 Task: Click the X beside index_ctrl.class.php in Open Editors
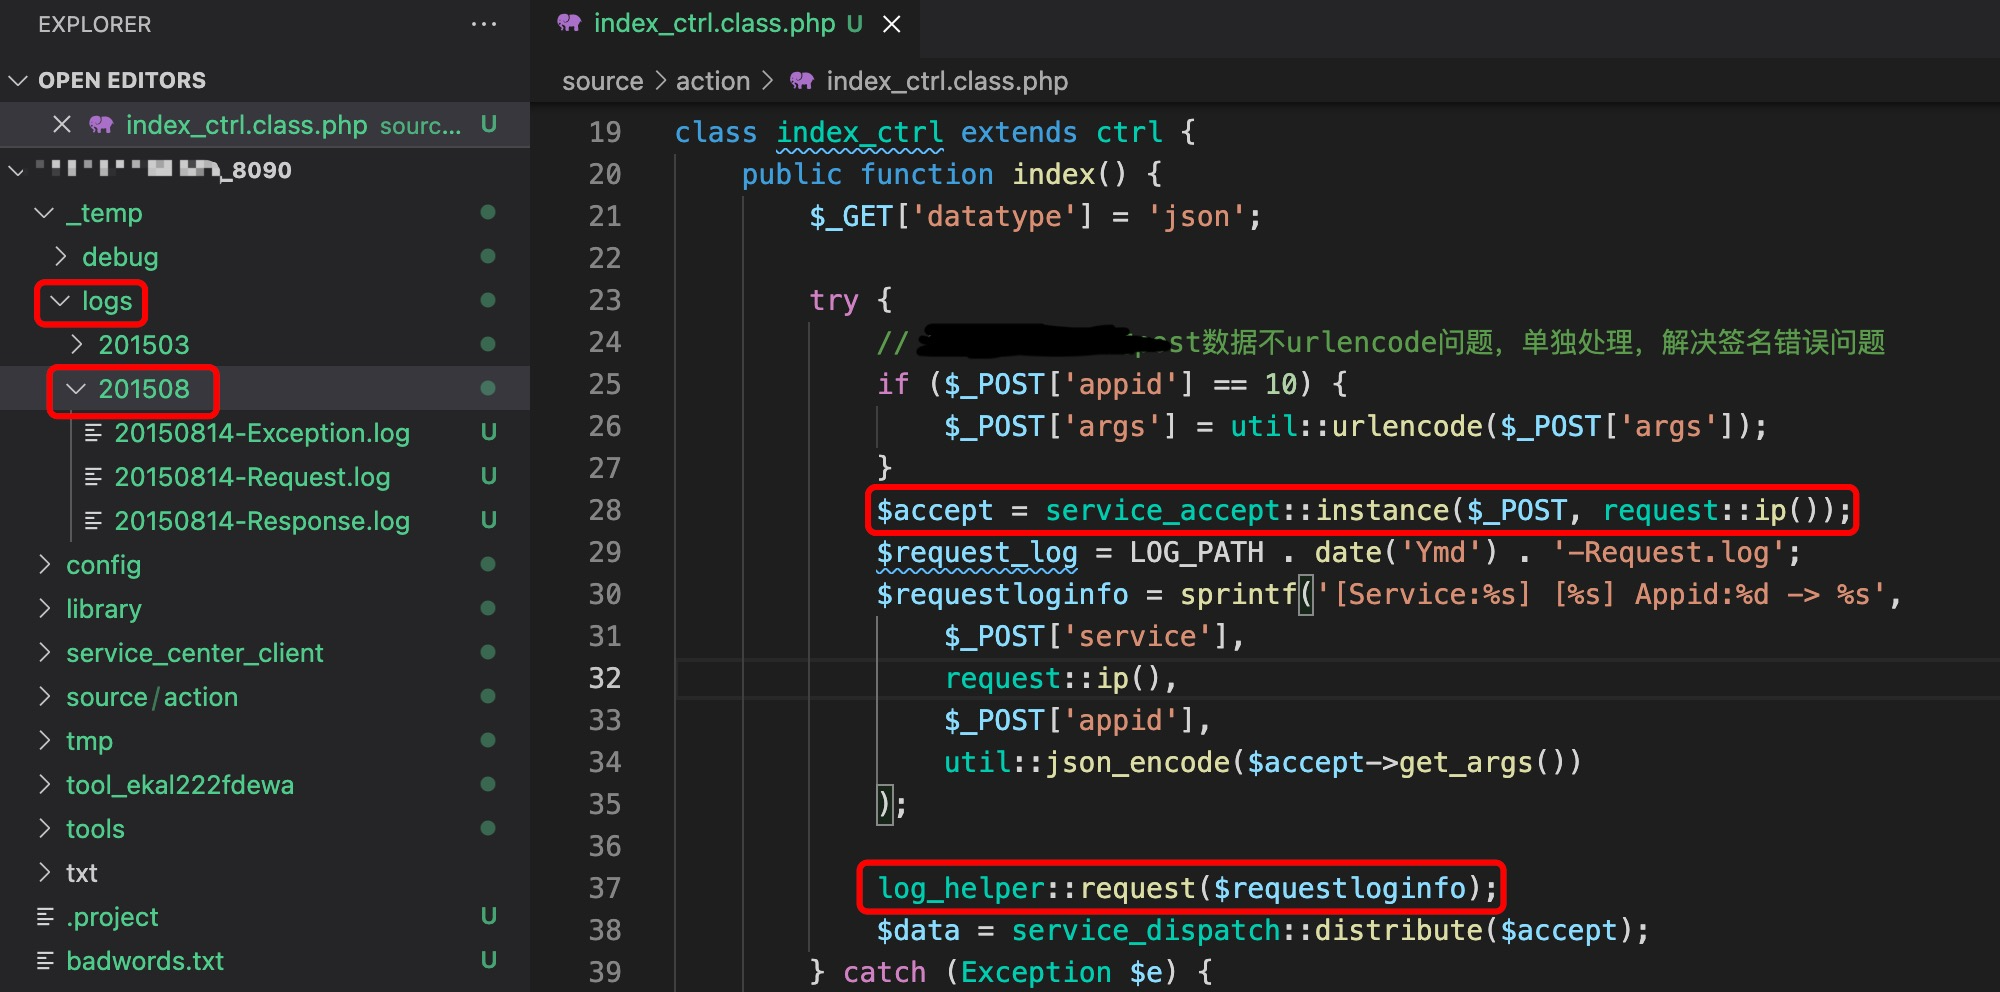point(62,125)
